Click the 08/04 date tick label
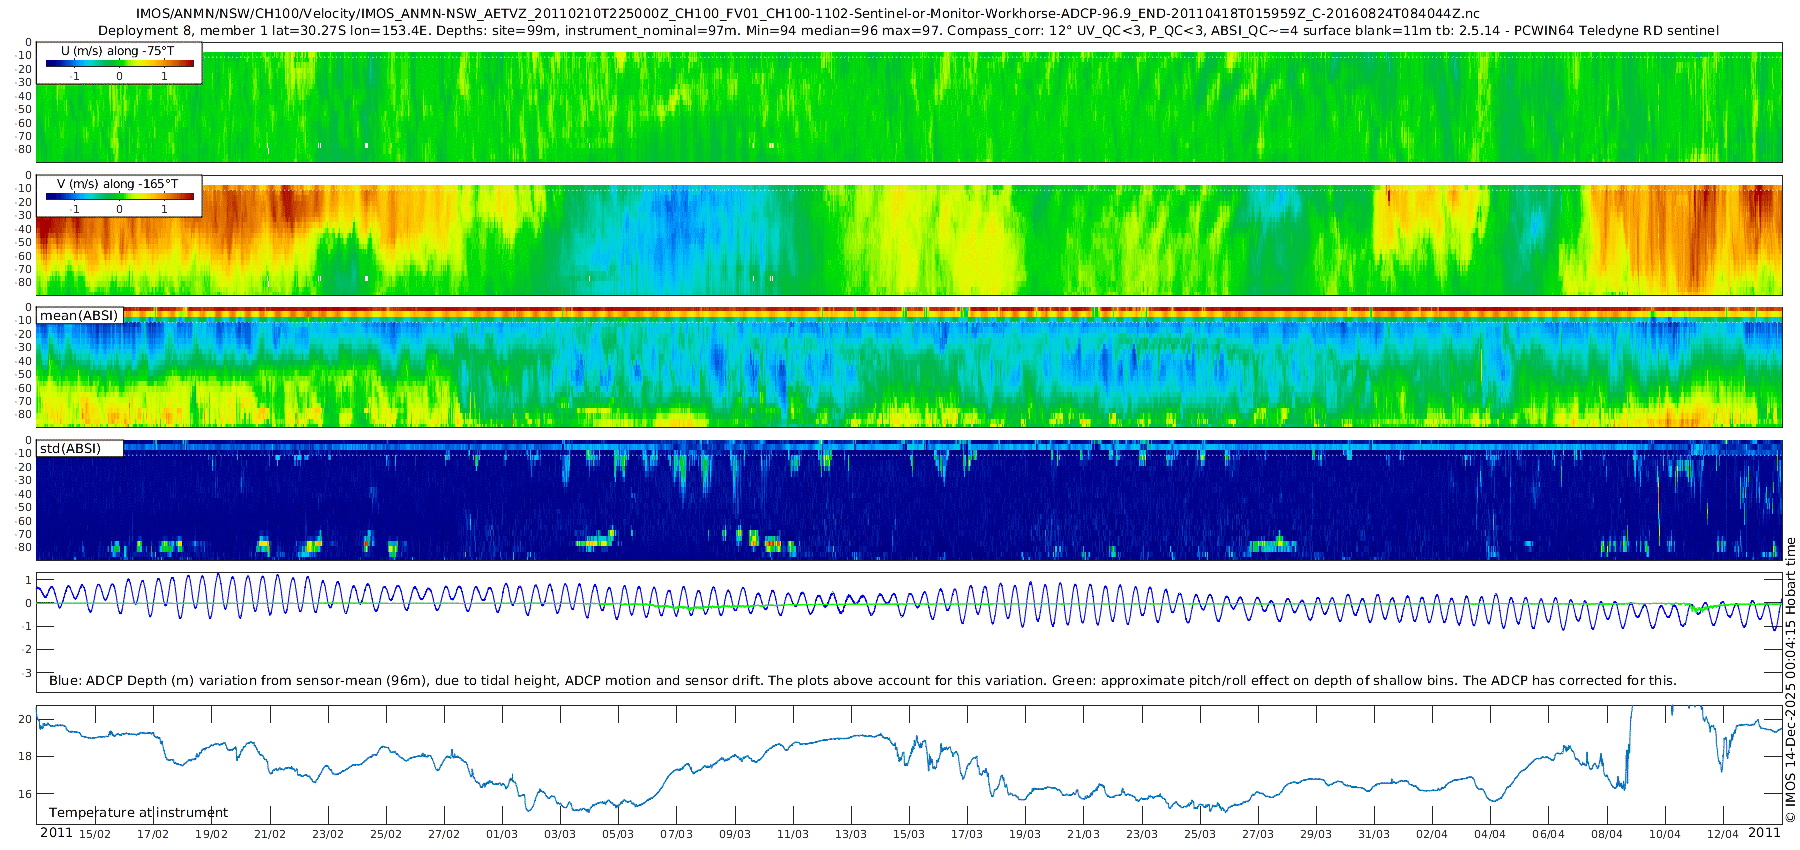 [1607, 834]
